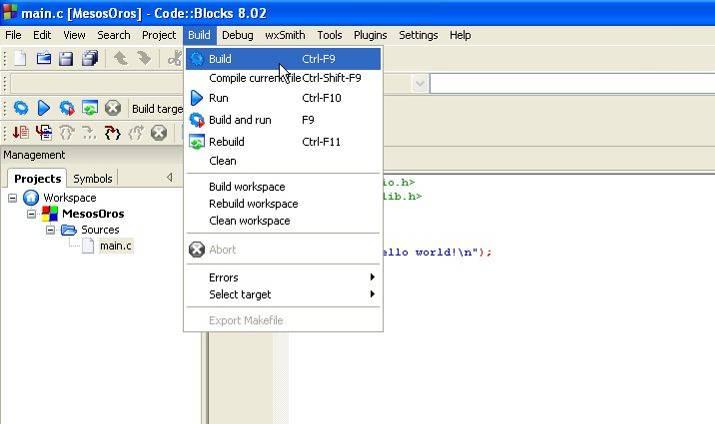This screenshot has width=715, height=424.
Task: Open the dropdown arrow beside the white search field
Action: 420,83
